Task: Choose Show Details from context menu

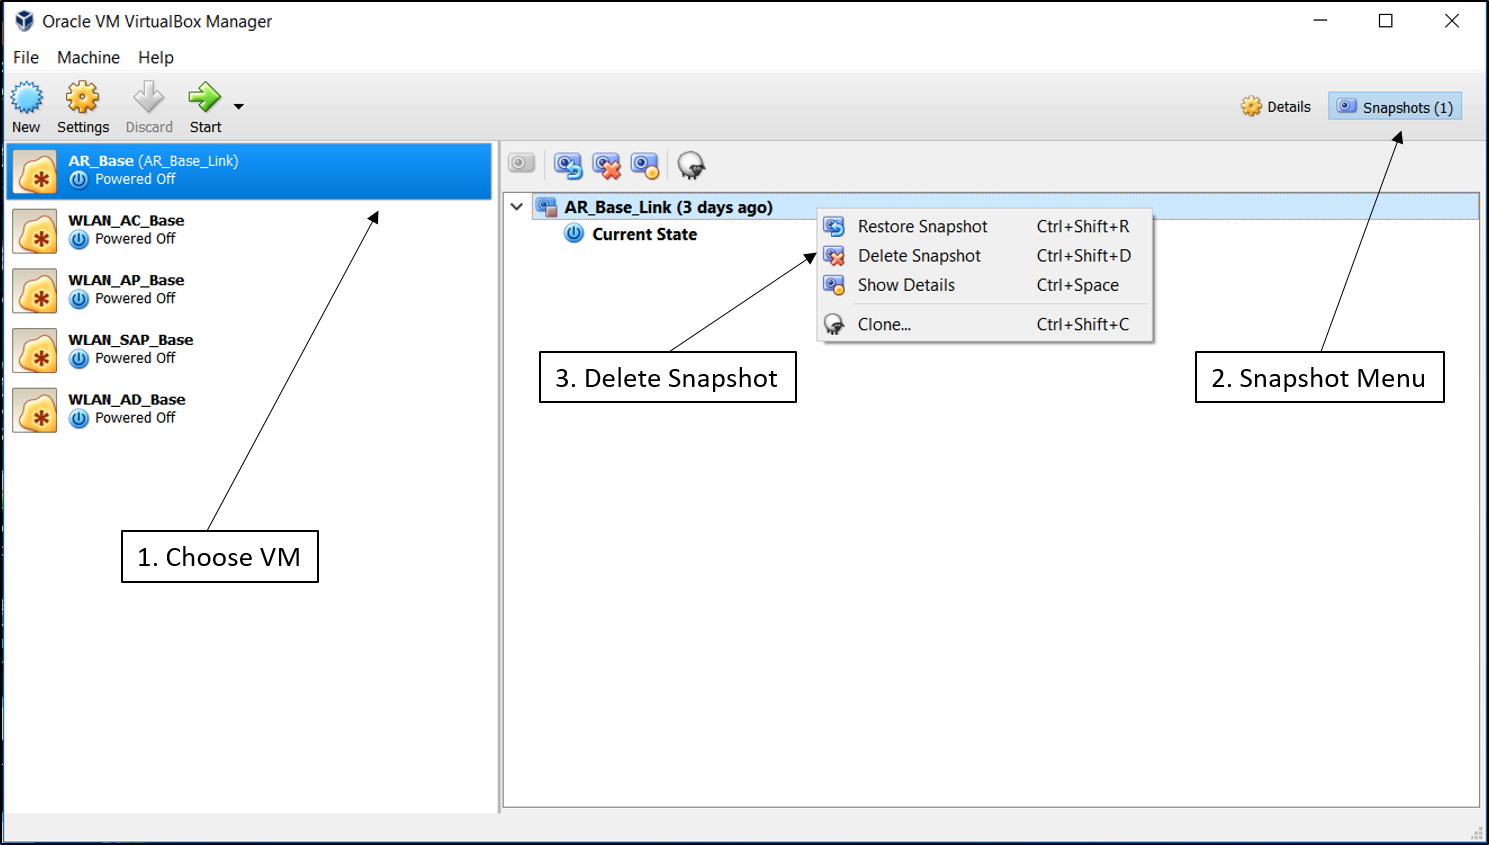Action: pos(985,285)
